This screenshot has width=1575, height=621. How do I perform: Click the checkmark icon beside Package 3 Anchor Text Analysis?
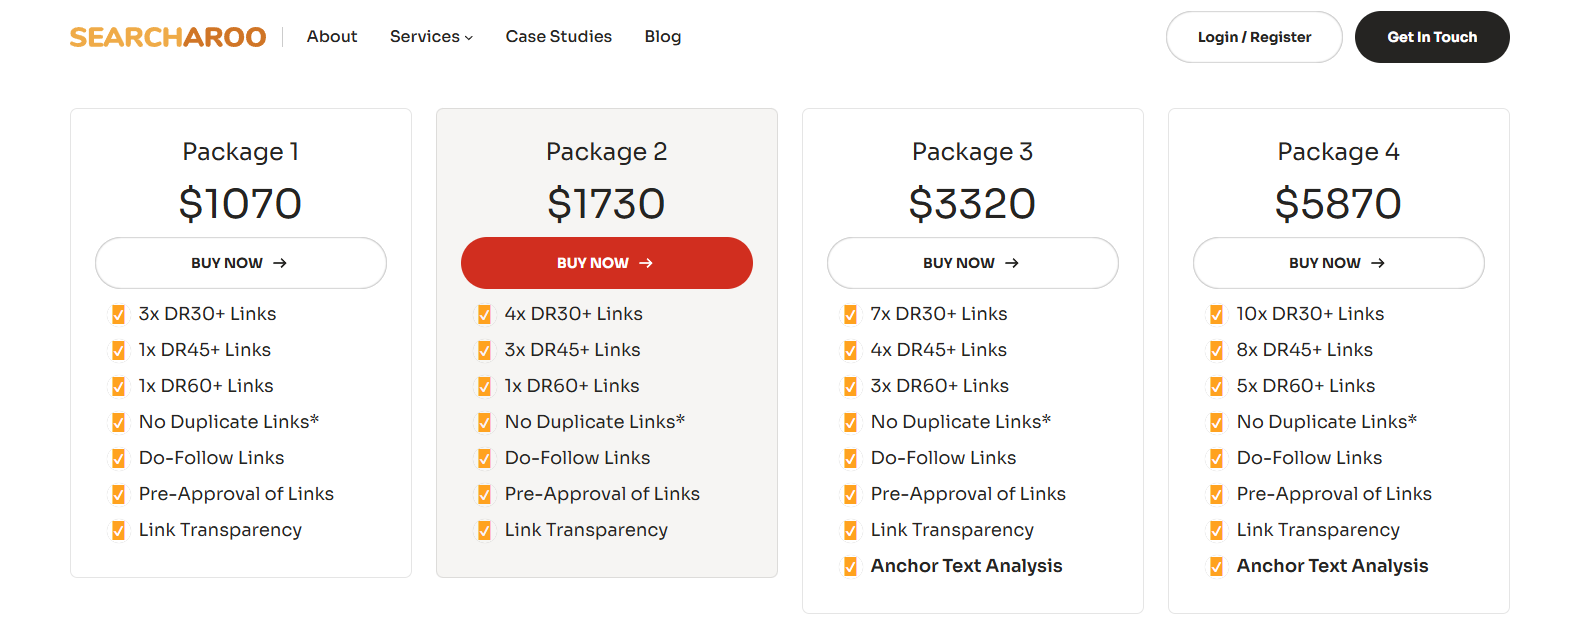[x=850, y=566]
